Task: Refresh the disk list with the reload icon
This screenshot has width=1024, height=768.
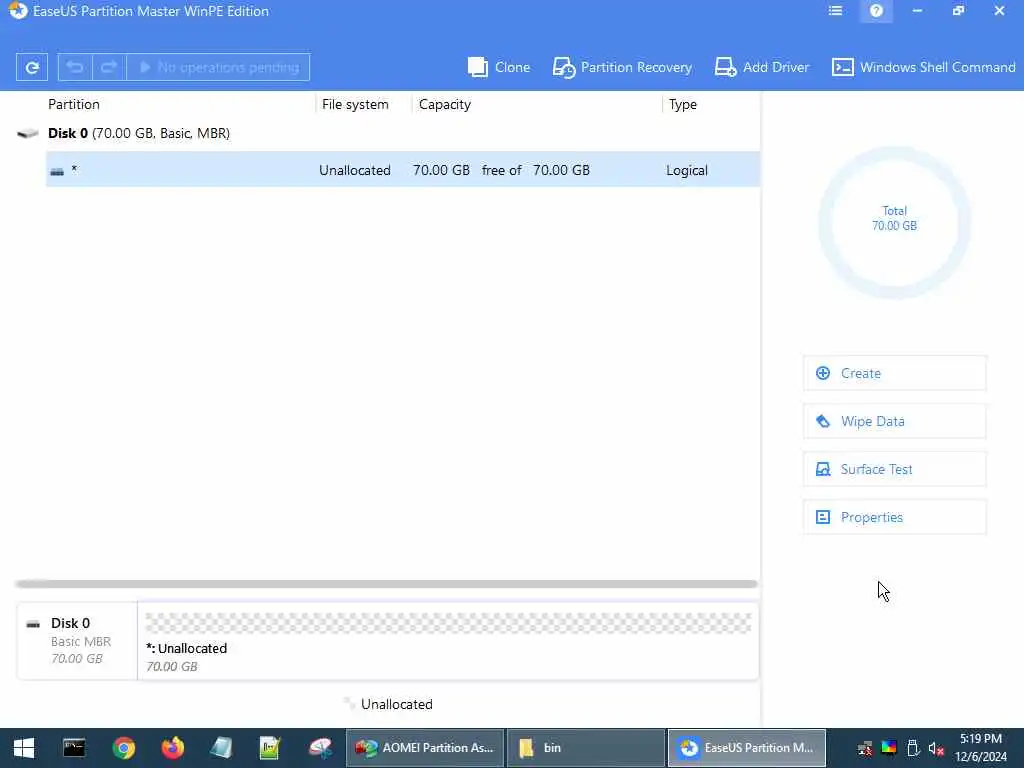Action: pyautogui.click(x=31, y=67)
